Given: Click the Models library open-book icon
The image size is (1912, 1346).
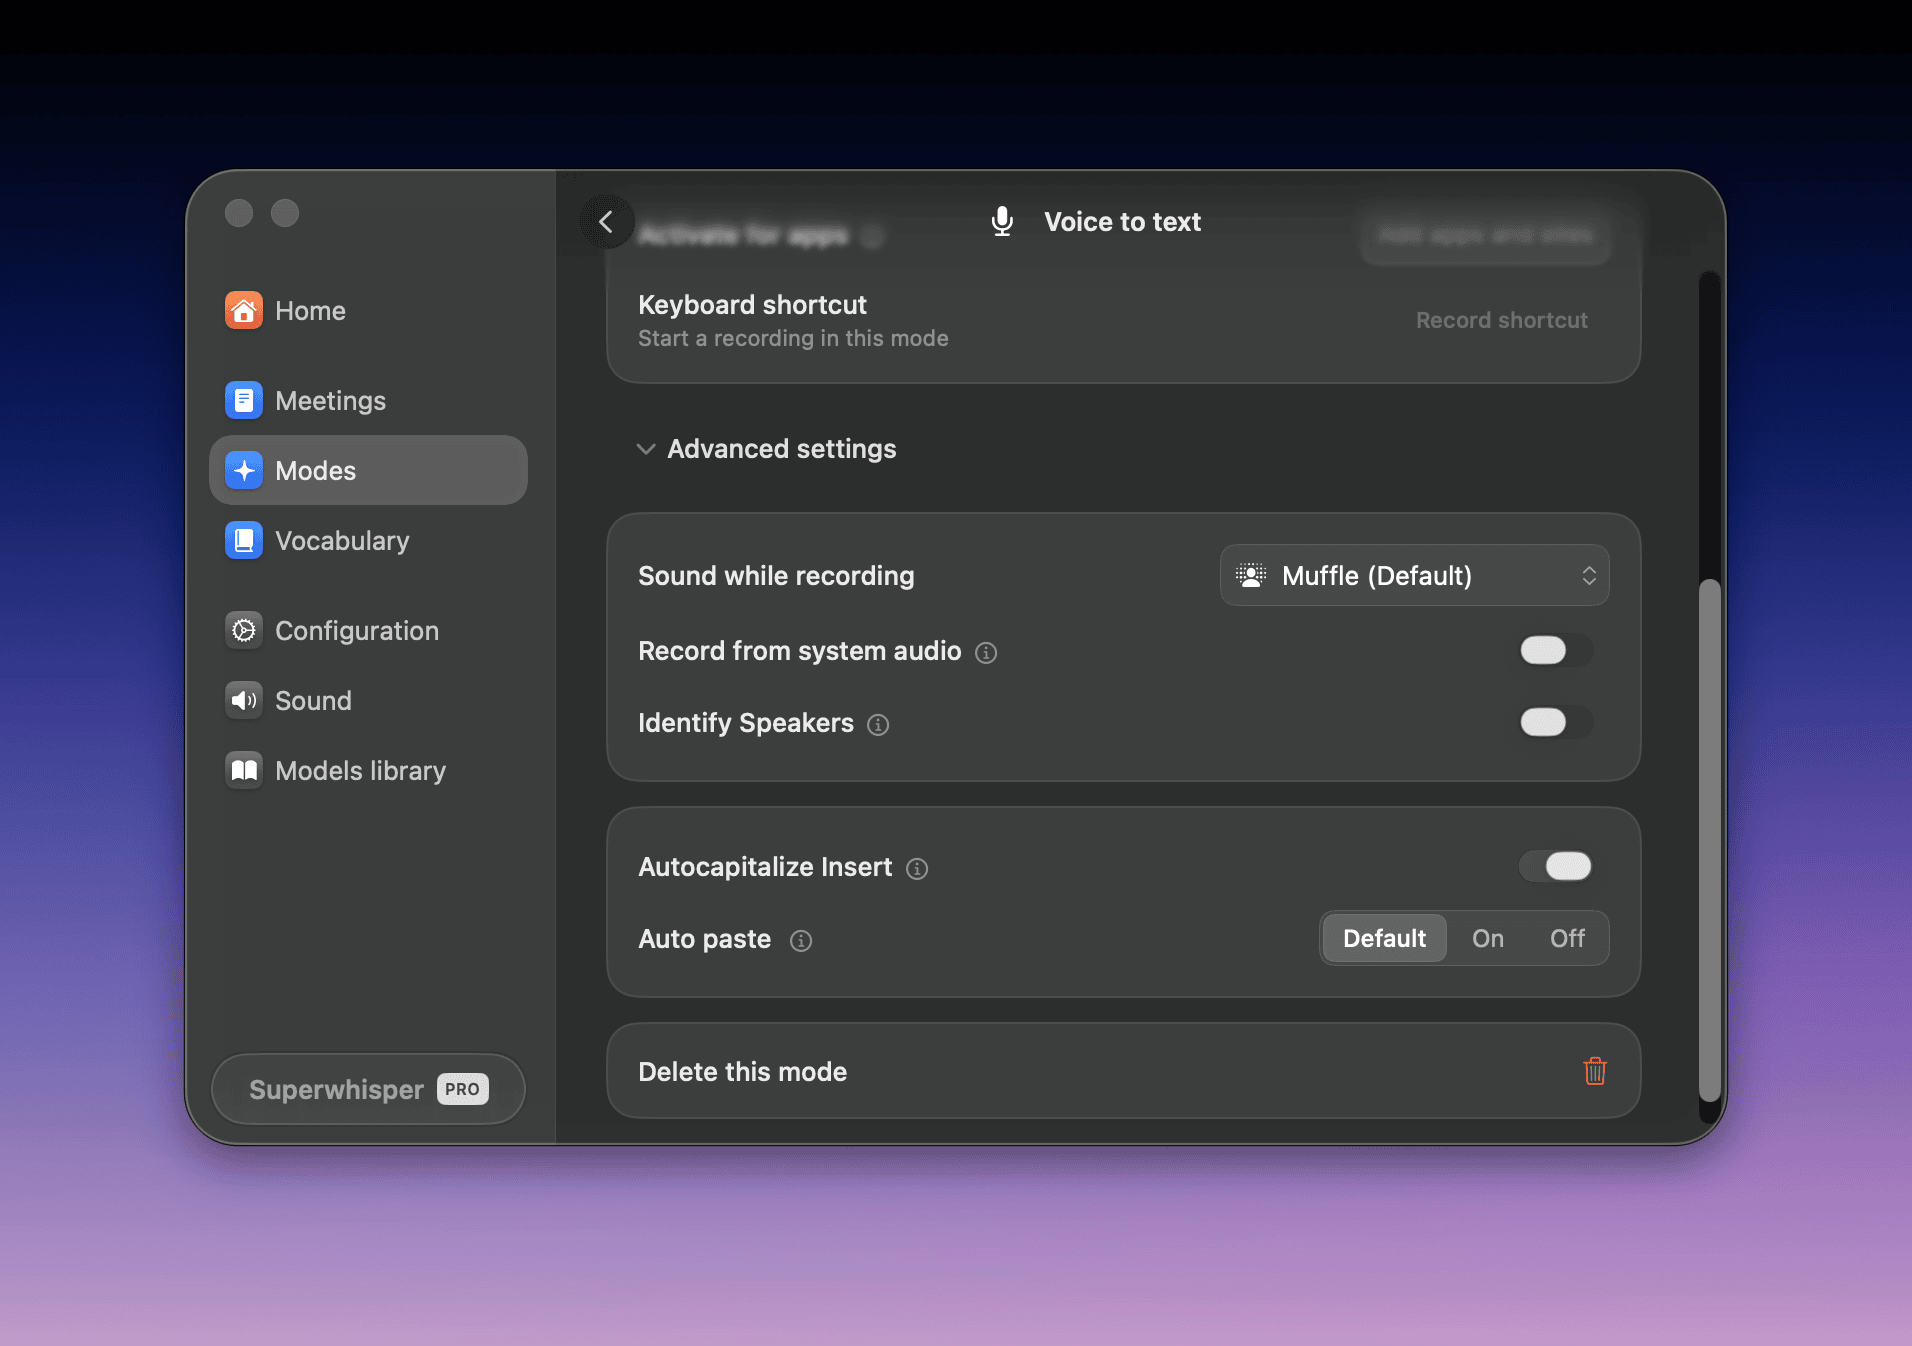Looking at the screenshot, I should (244, 771).
